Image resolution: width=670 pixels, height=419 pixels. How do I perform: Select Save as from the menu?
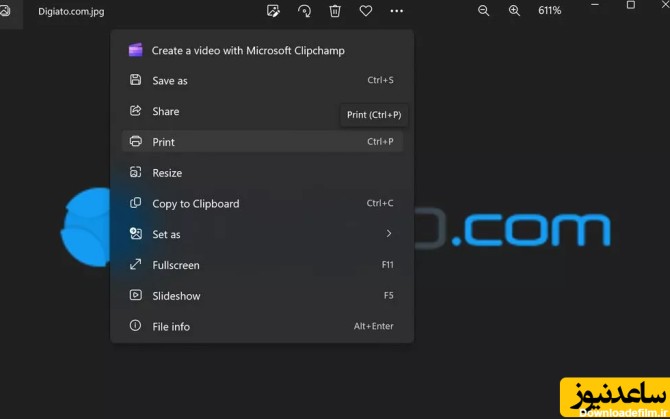pos(262,80)
